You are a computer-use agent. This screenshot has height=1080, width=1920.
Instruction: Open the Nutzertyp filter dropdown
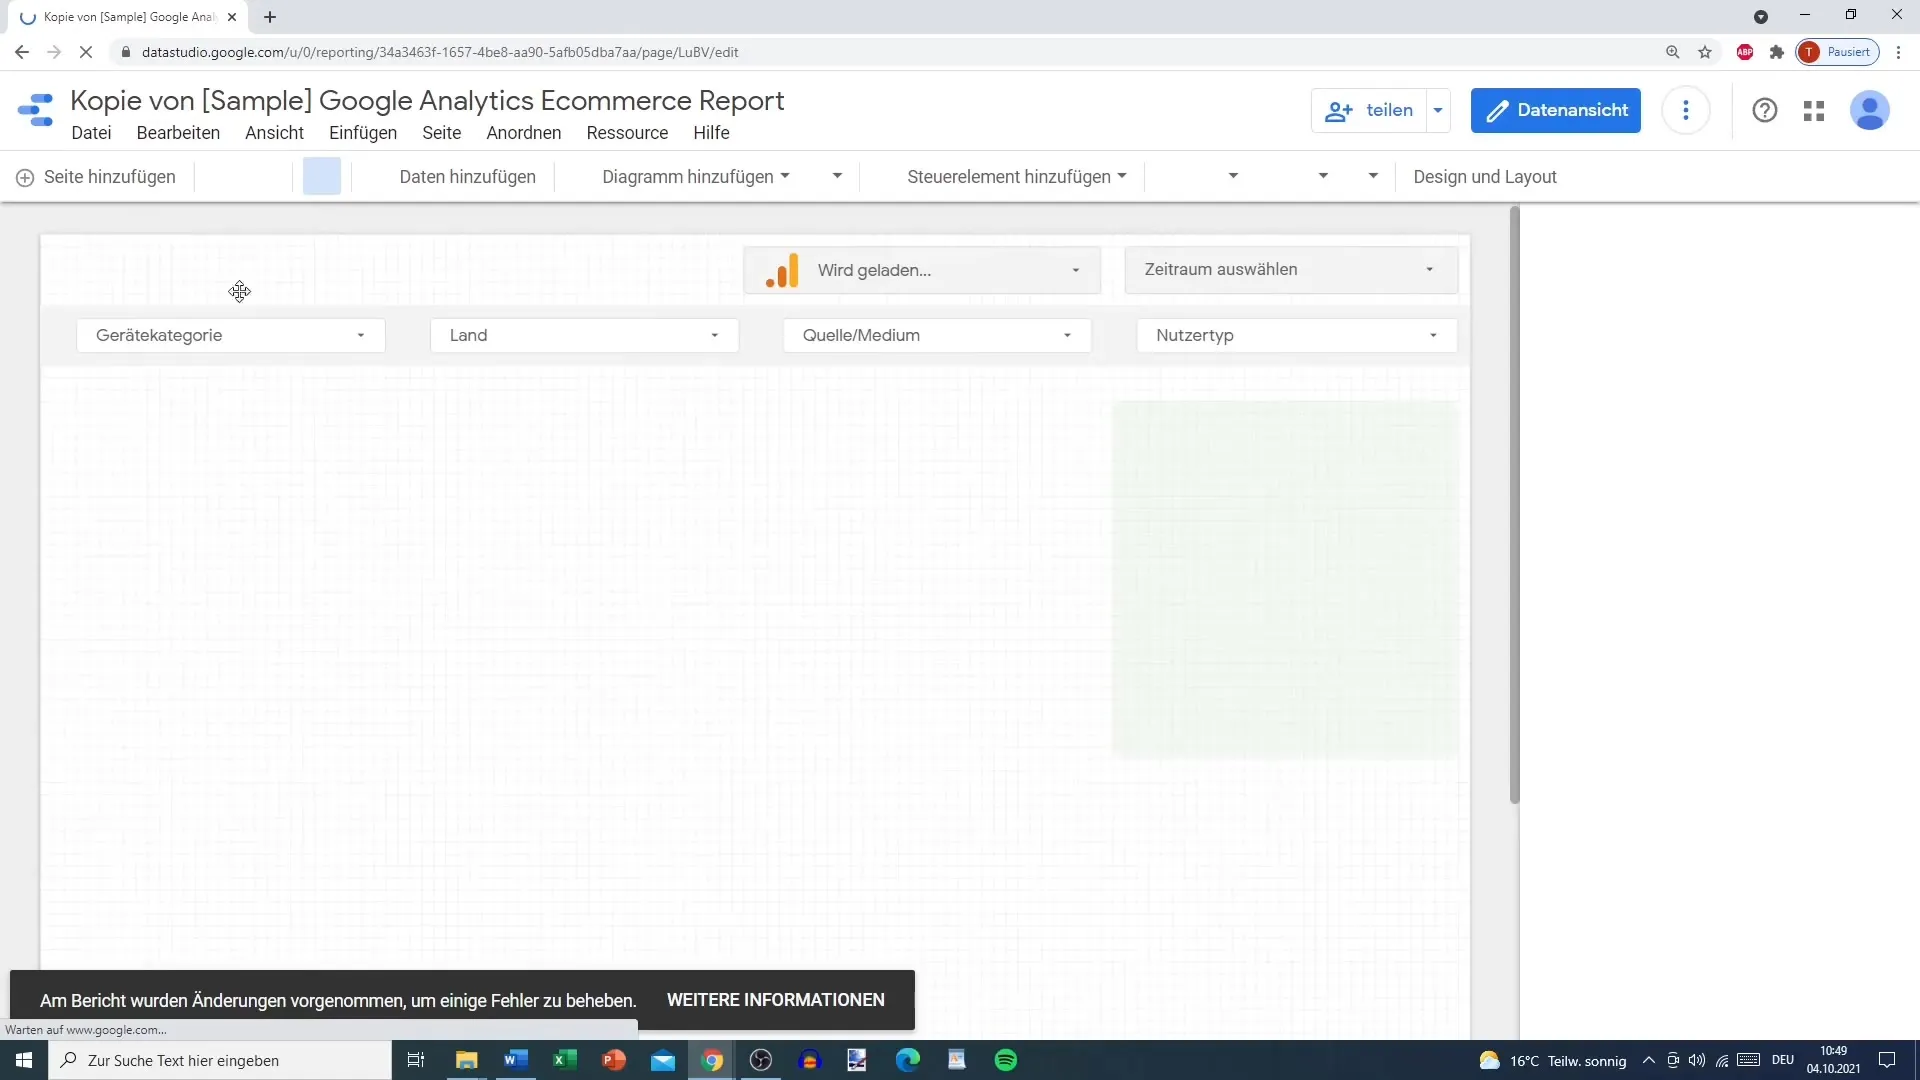[x=1297, y=335]
